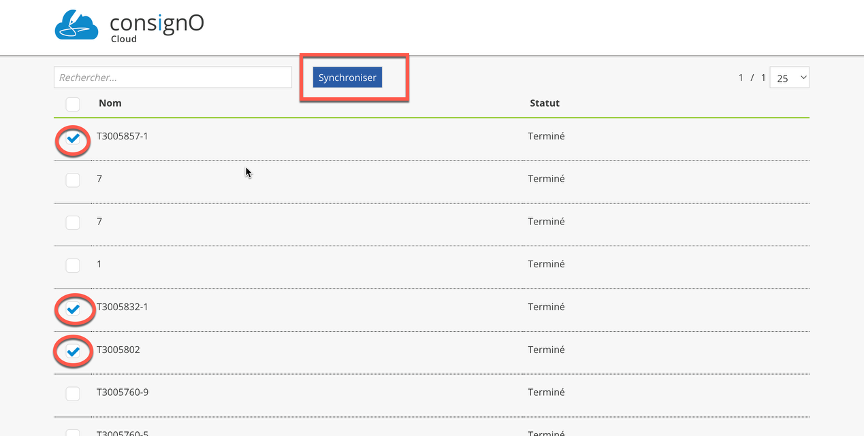The height and width of the screenshot is (436, 864).
Task: Click the Terminé status of T3005857-1
Action: [546, 136]
